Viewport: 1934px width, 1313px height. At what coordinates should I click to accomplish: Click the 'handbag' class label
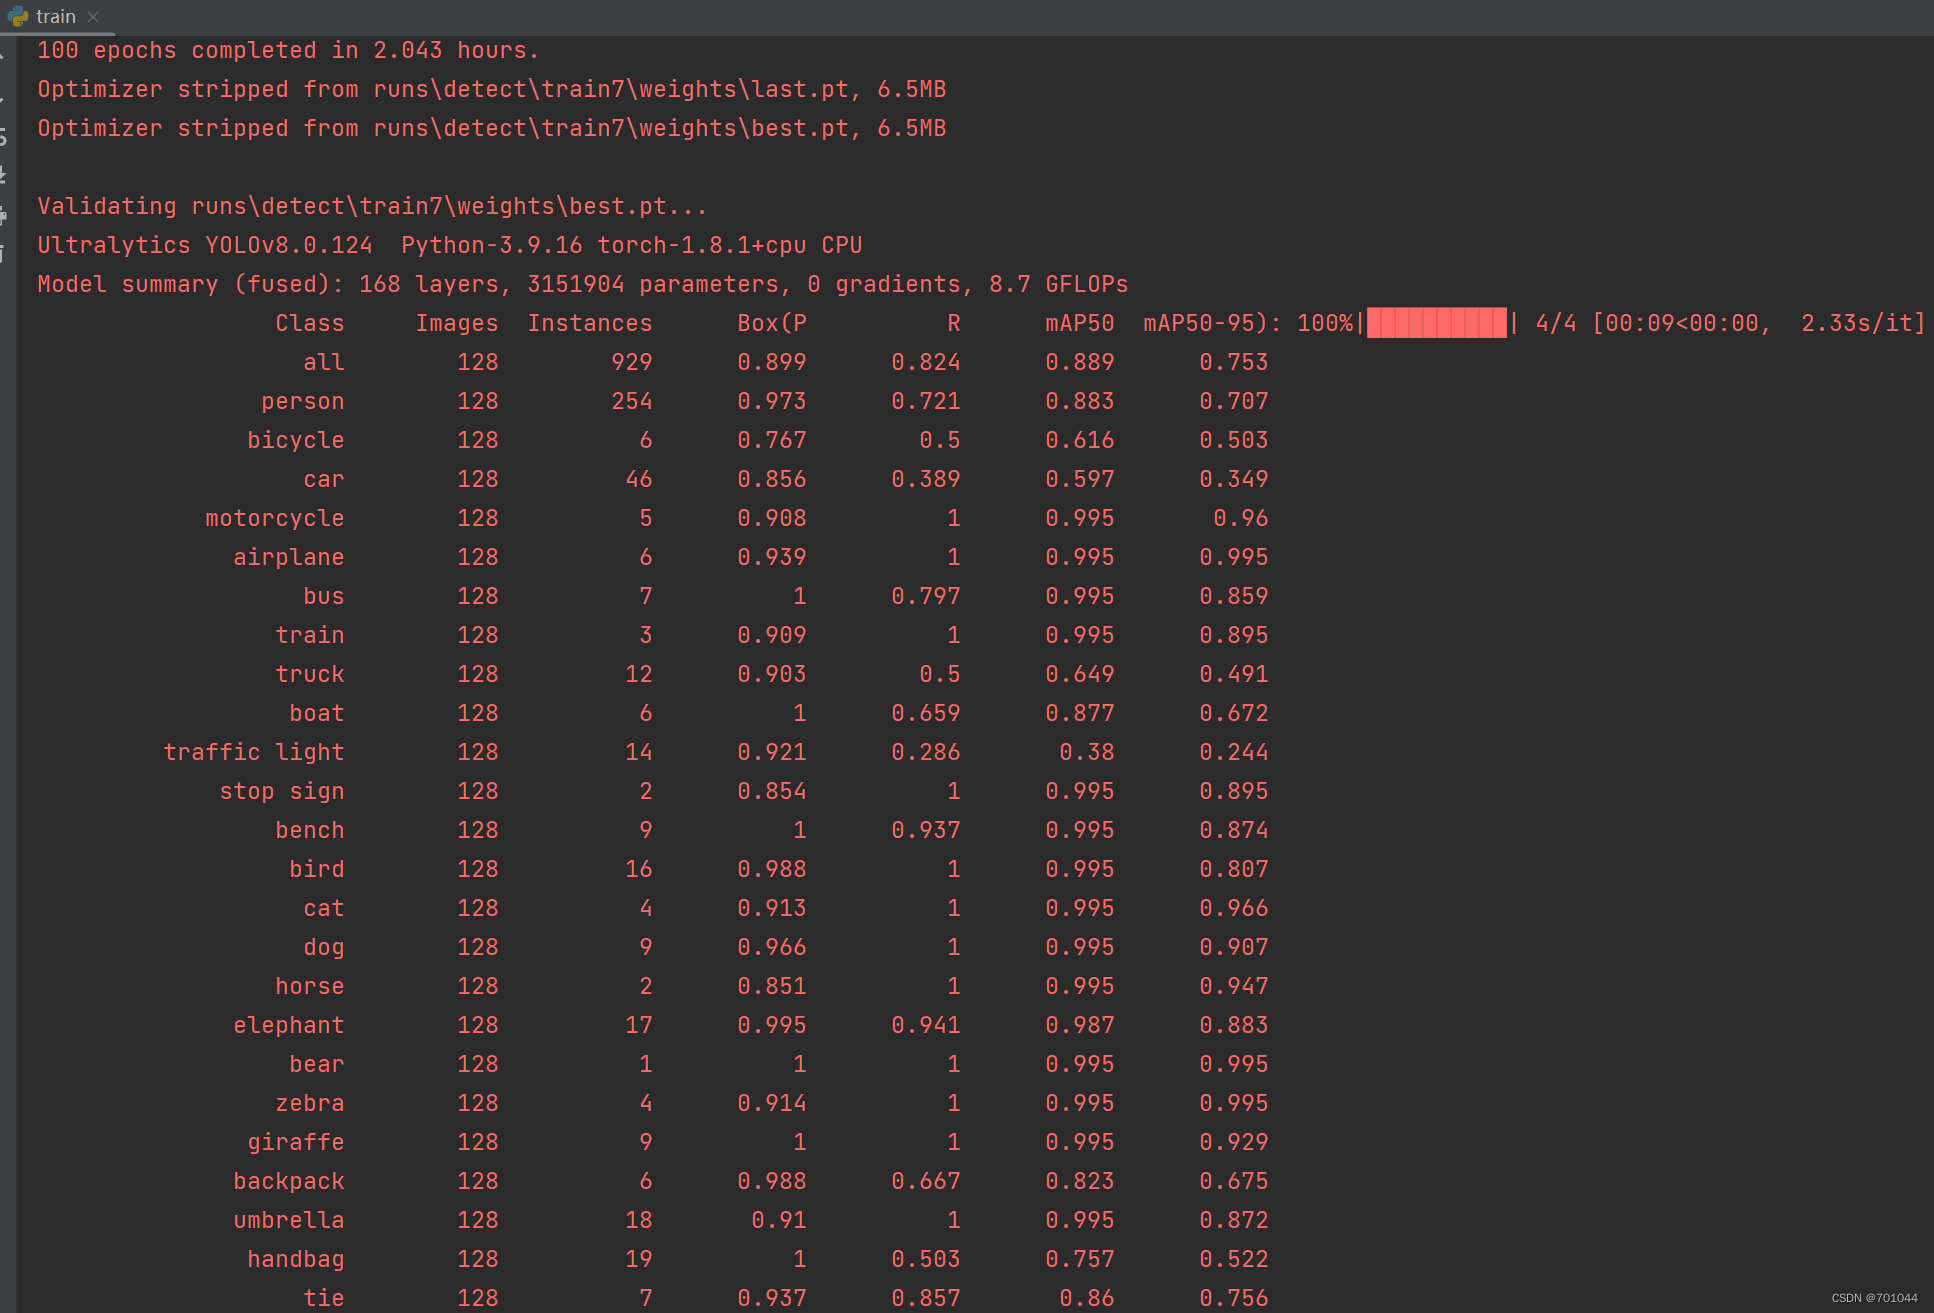[296, 1259]
